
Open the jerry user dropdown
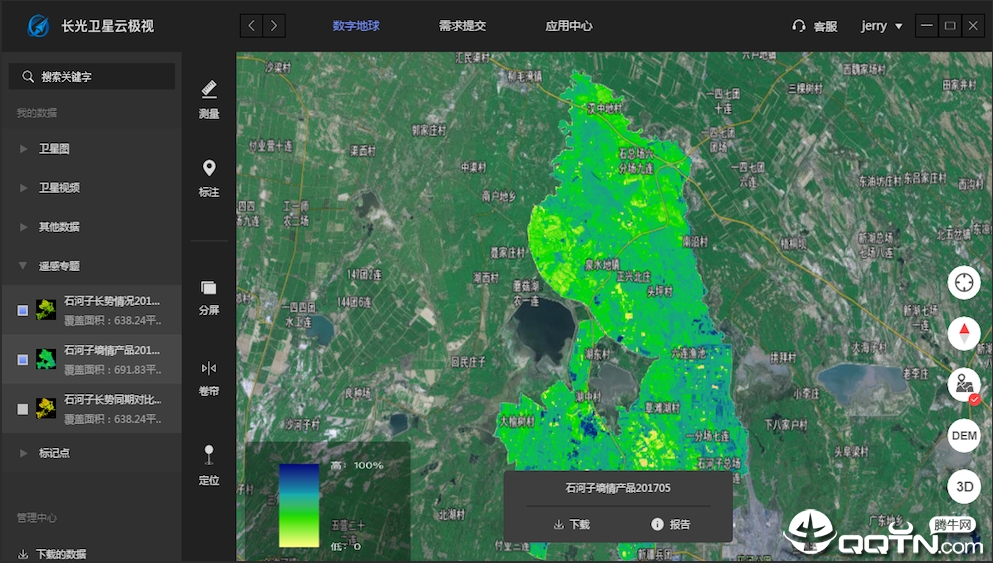click(881, 26)
